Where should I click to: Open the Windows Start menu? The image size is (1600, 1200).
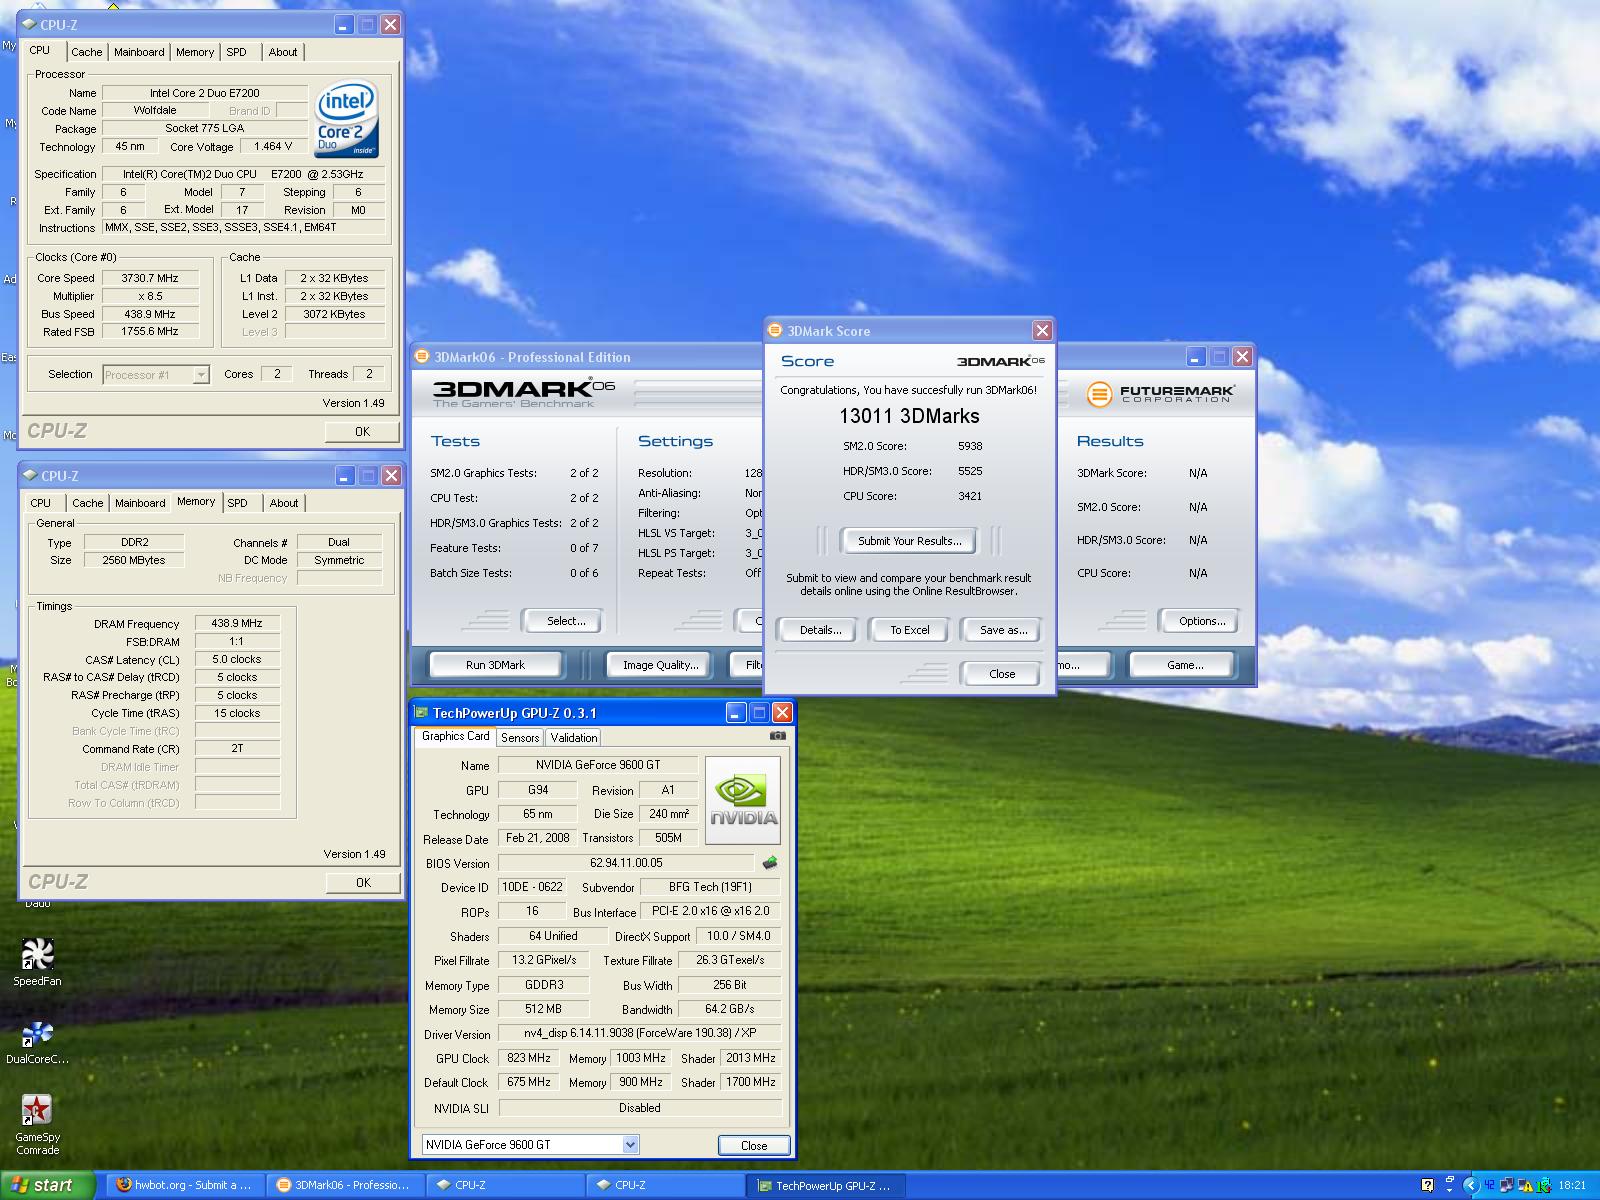click(x=47, y=1185)
